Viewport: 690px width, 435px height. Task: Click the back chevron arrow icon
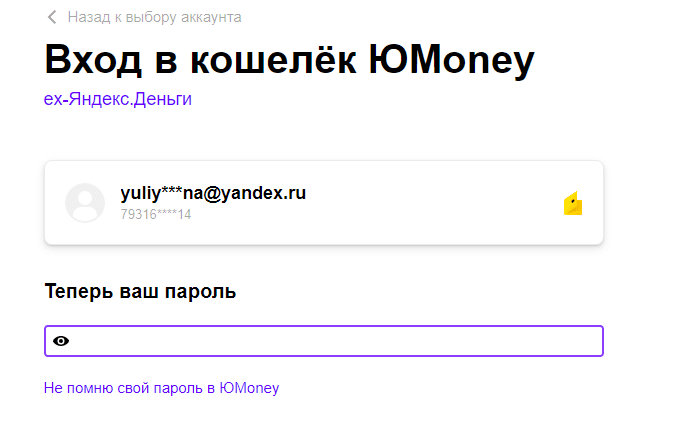(x=52, y=17)
